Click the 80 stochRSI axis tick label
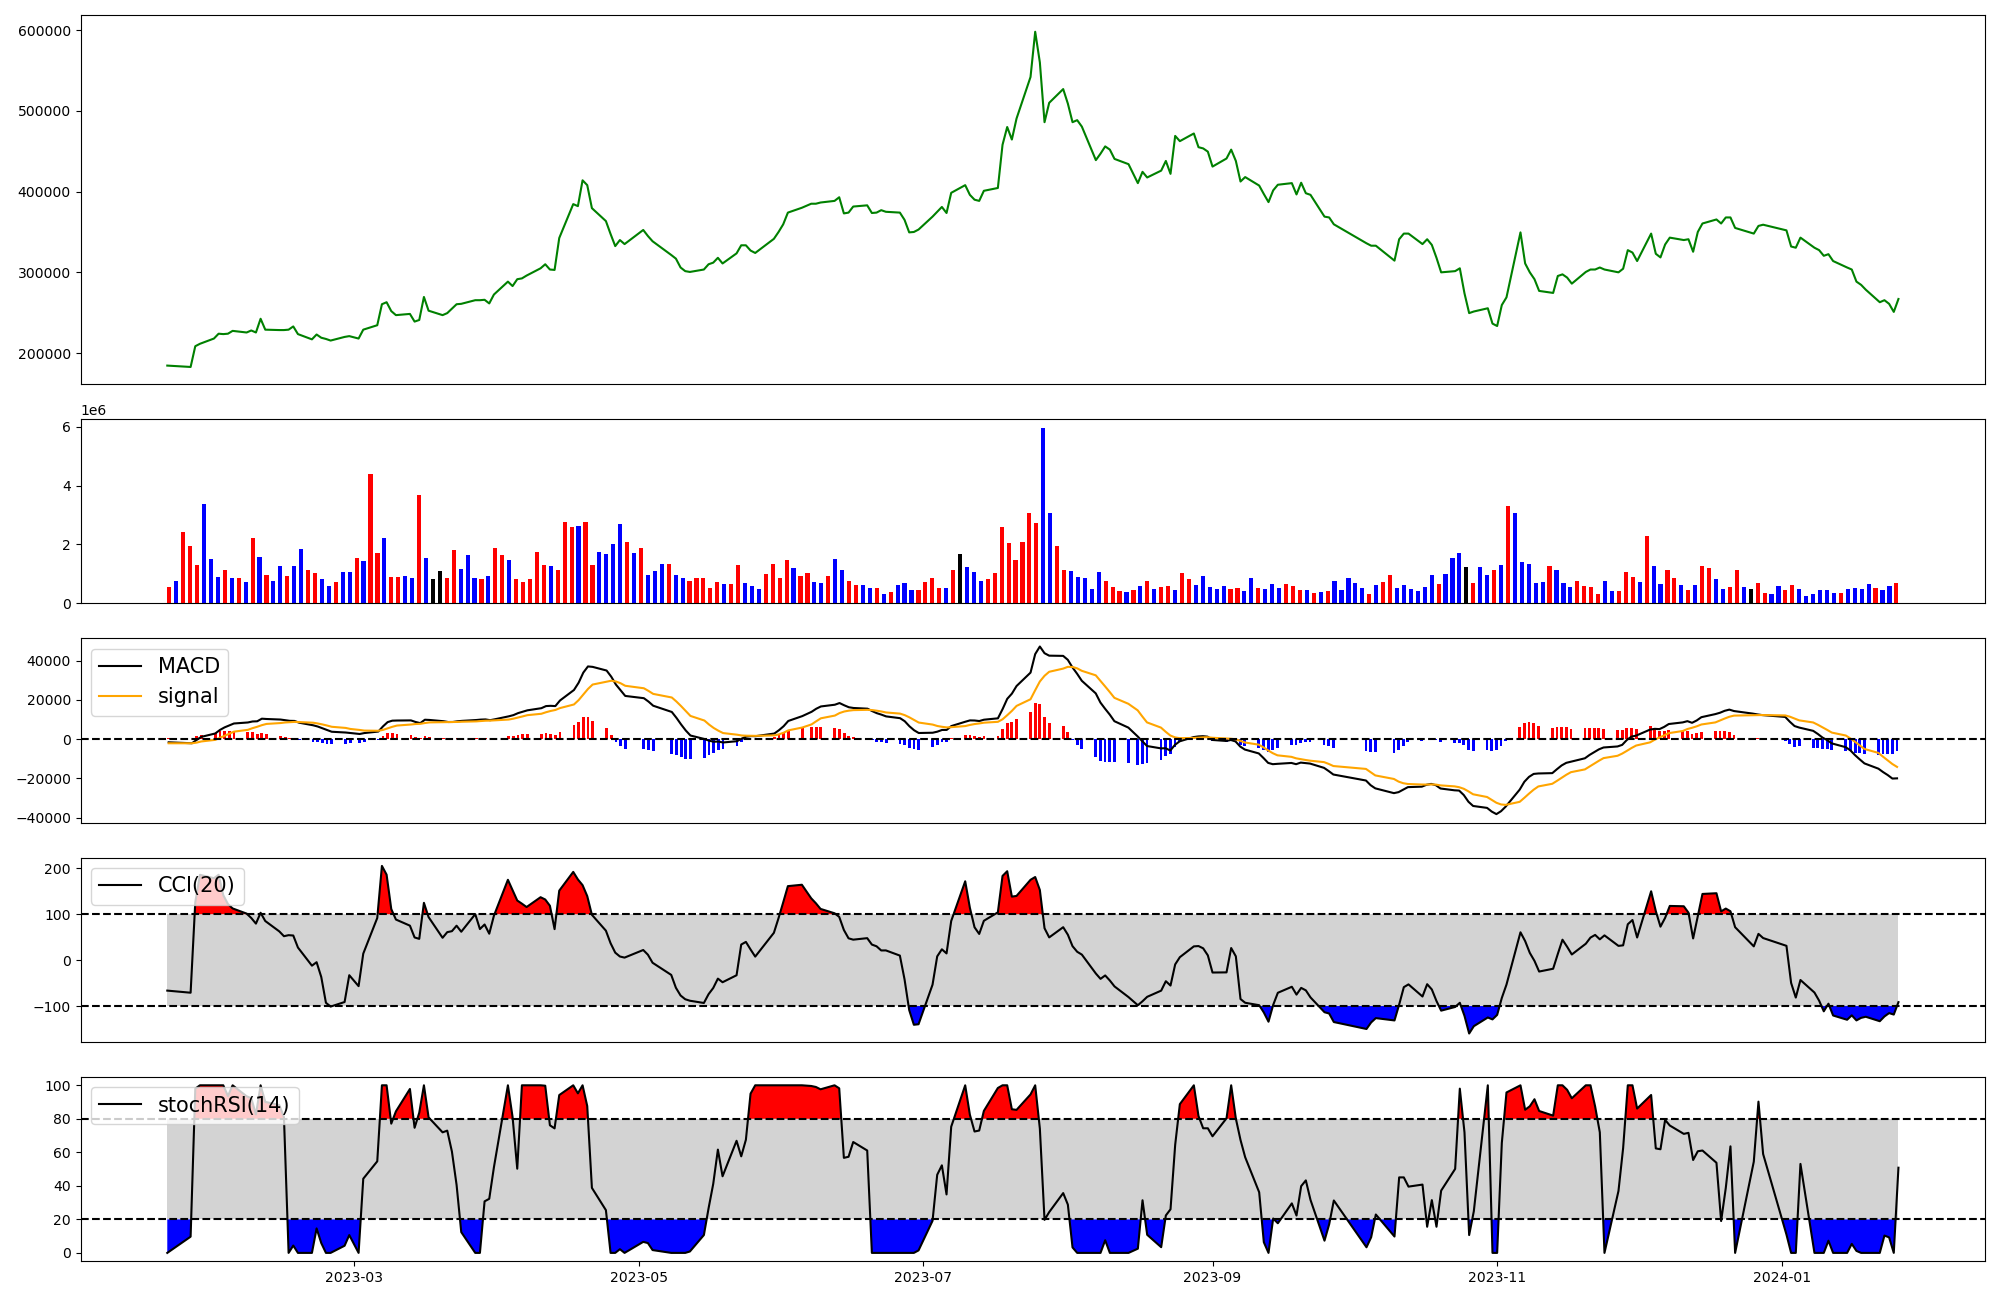This screenshot has height=1300, width=2000. pos(61,1119)
